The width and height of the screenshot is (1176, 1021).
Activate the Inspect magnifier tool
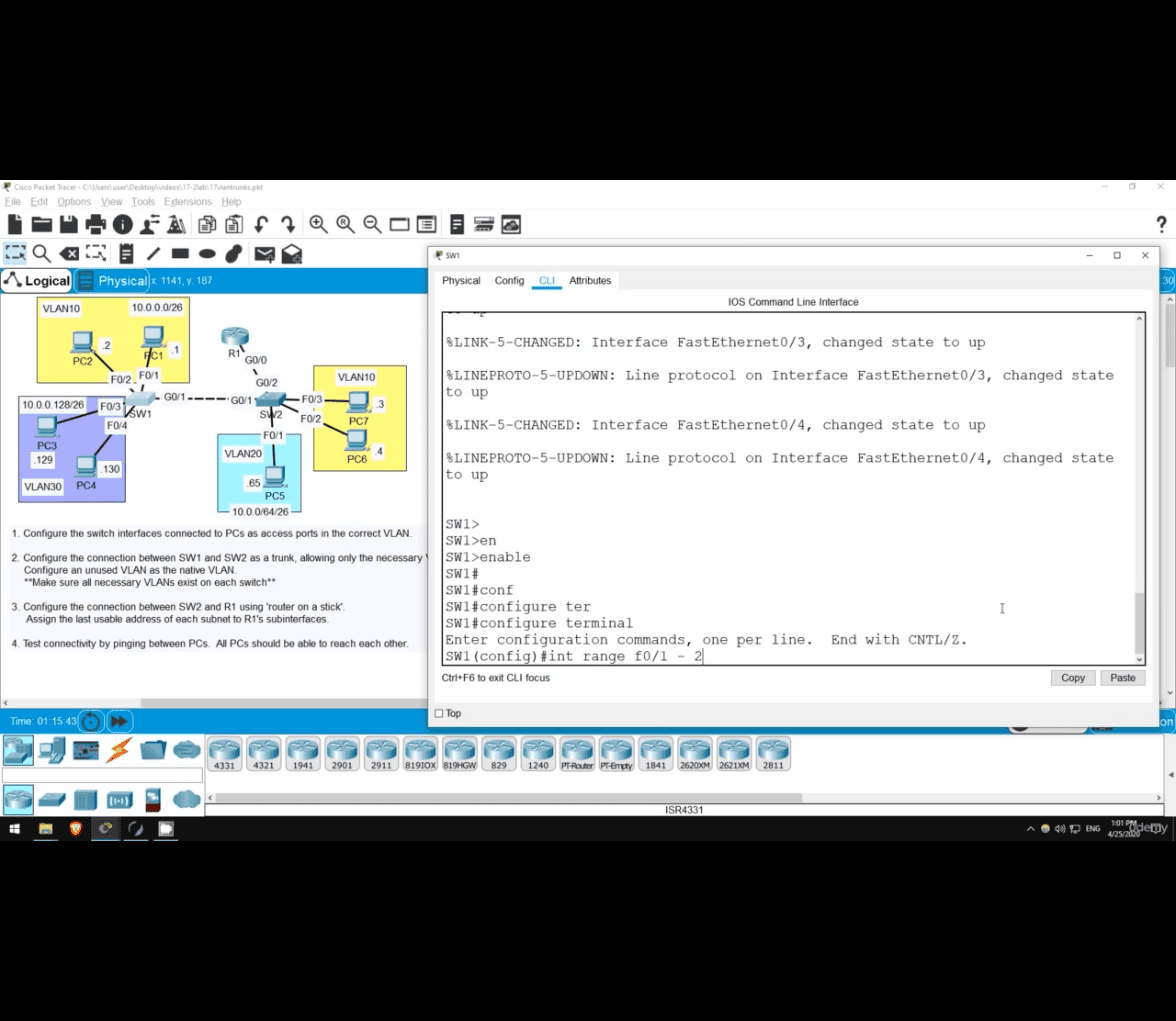click(42, 254)
